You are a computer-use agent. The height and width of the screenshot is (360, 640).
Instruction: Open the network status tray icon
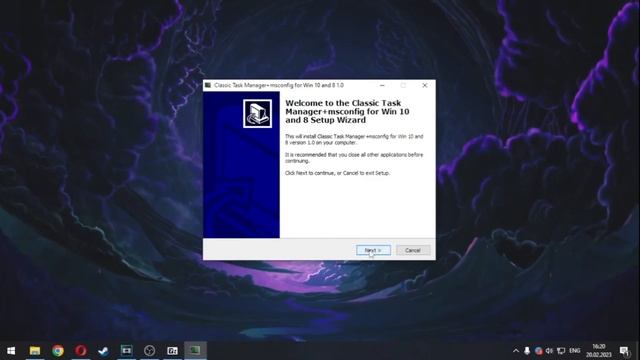[561, 351]
